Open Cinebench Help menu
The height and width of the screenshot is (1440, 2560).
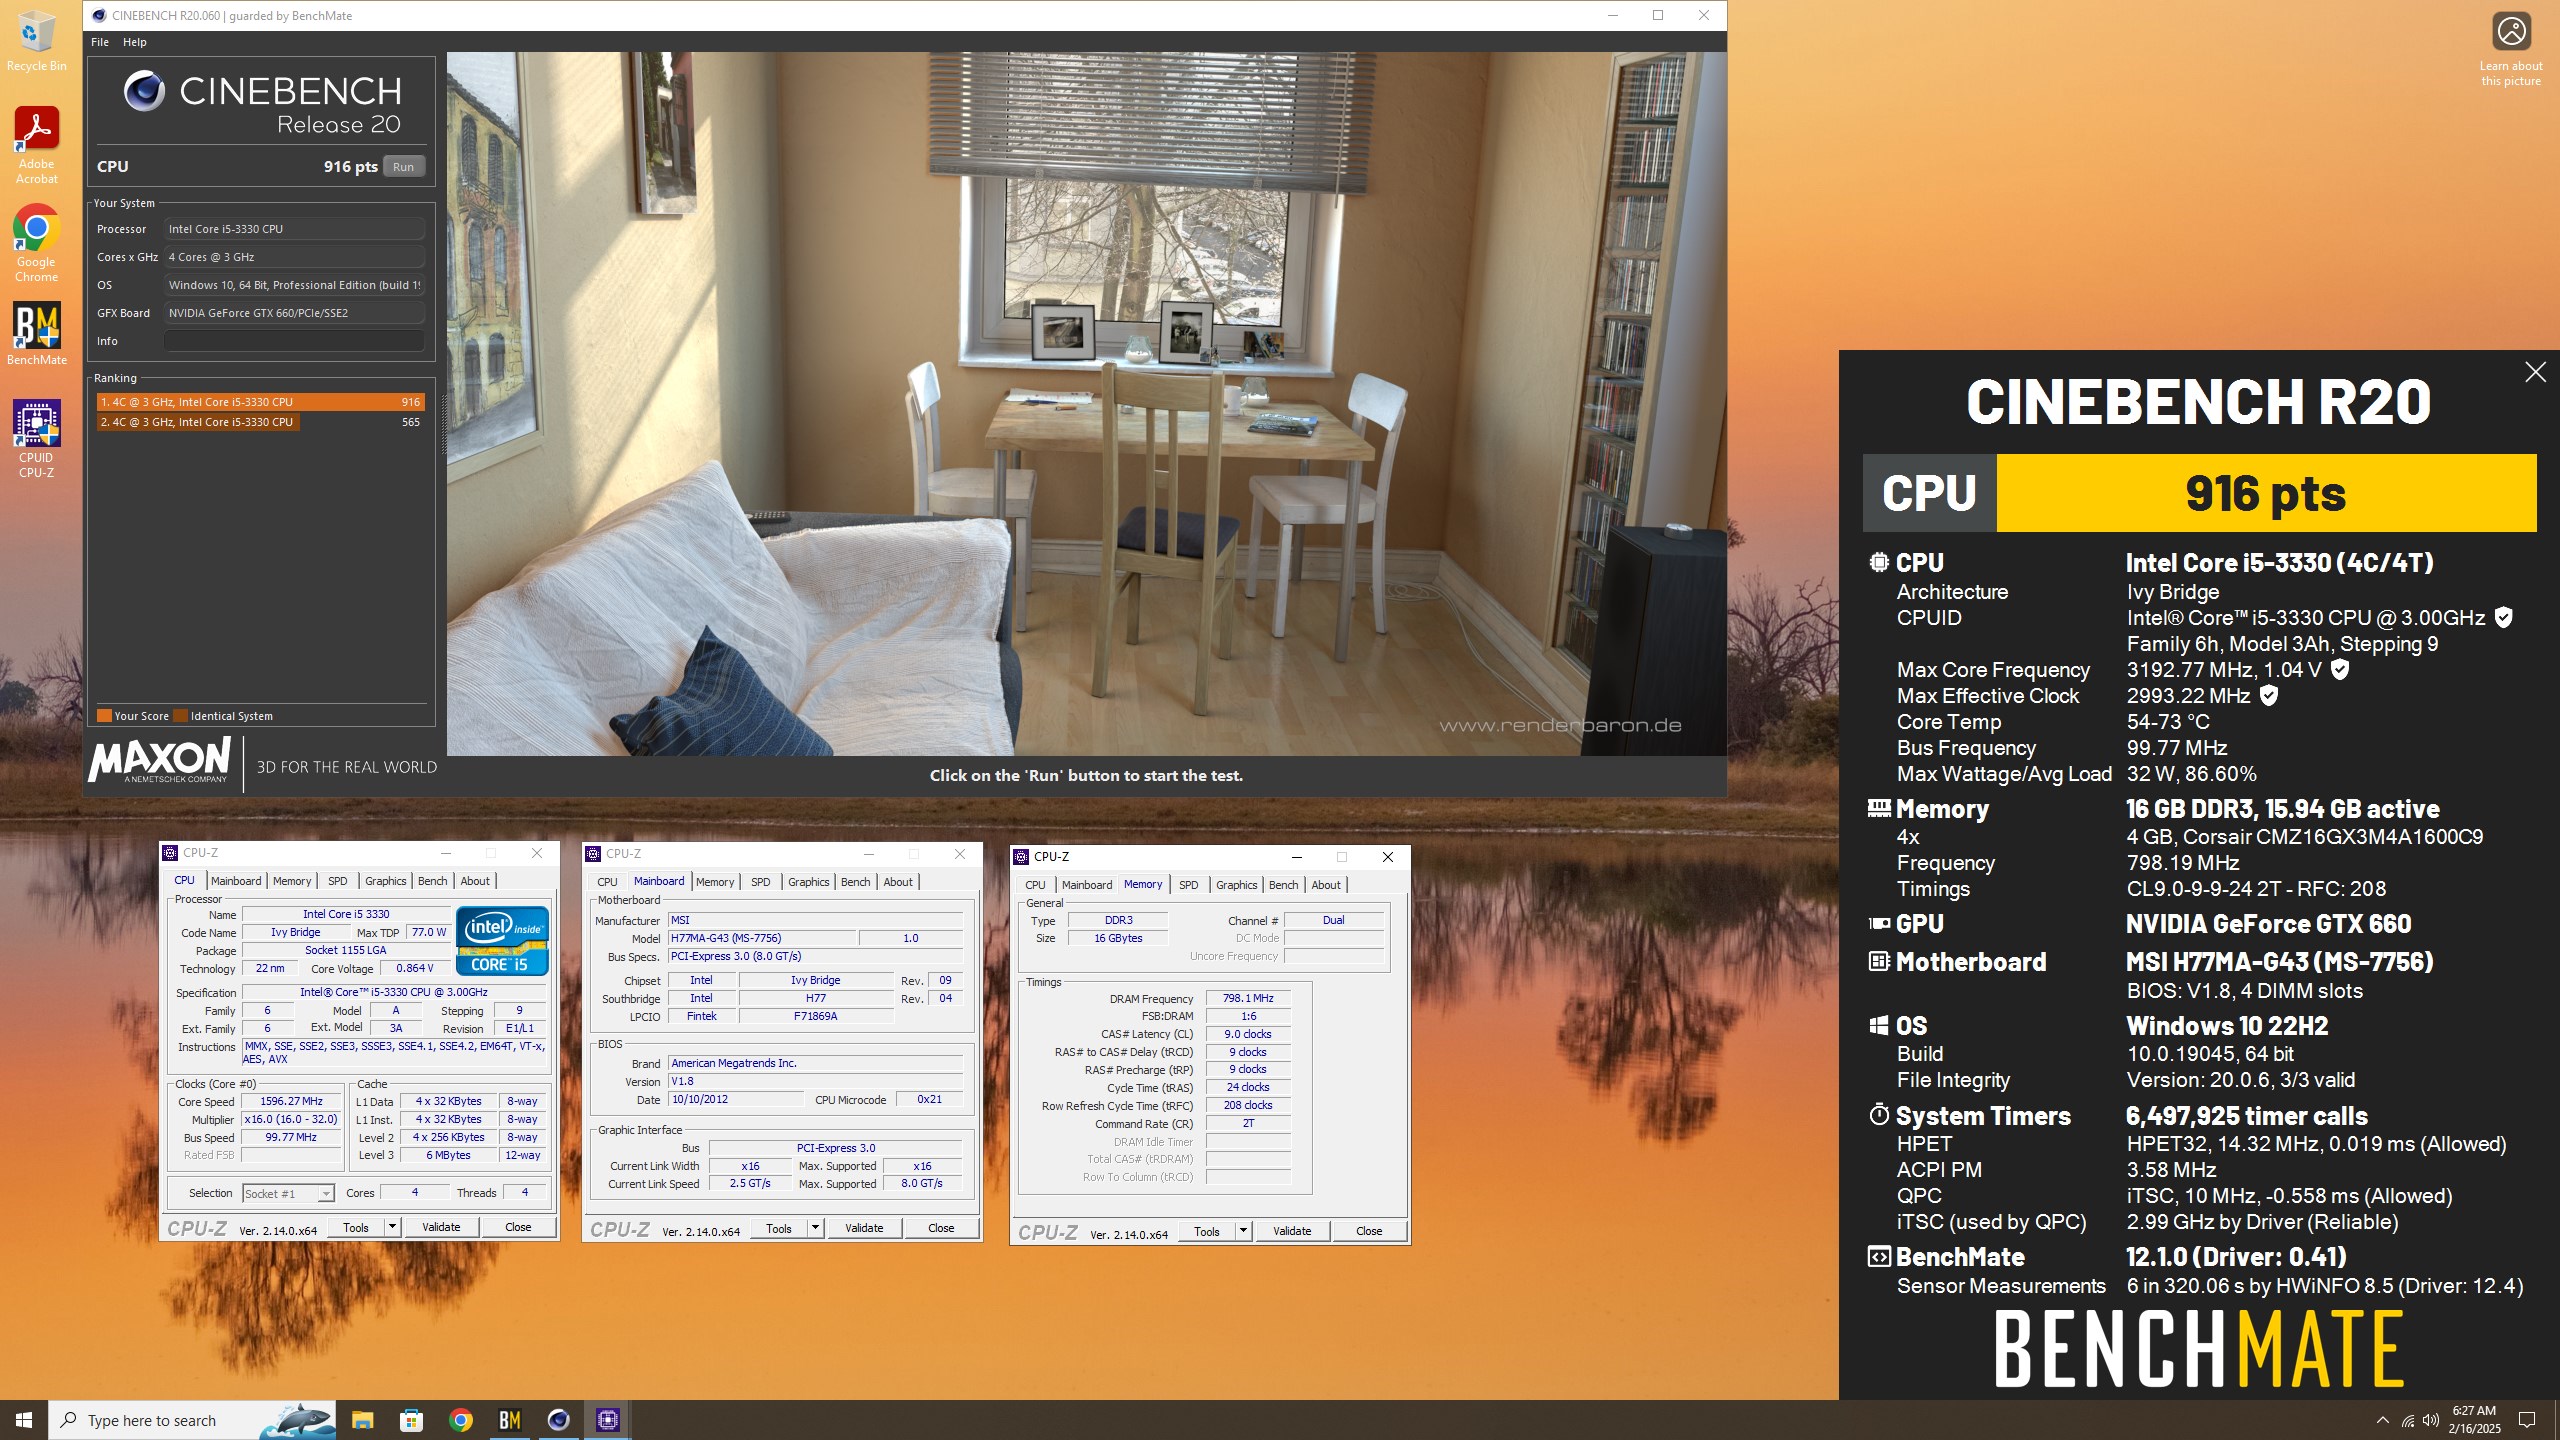[135, 42]
